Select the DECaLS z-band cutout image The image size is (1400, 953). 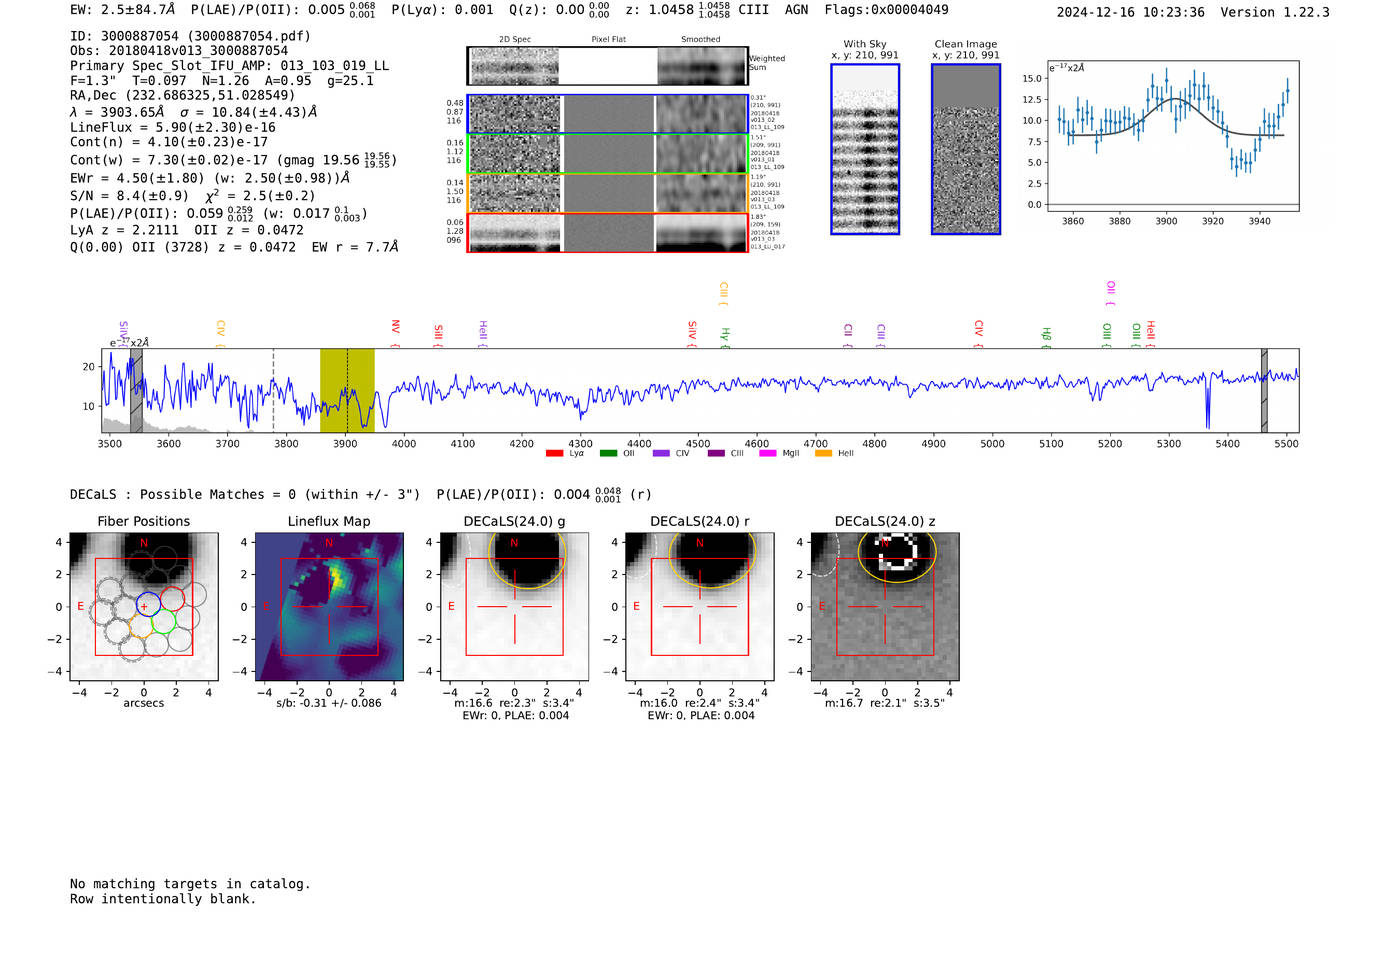pyautogui.click(x=885, y=606)
